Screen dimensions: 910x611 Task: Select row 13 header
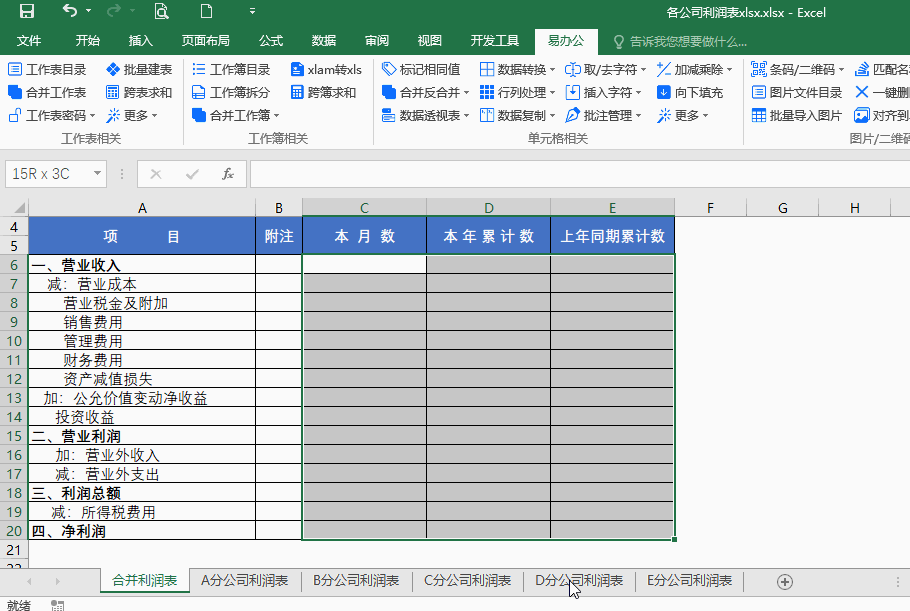pos(14,398)
